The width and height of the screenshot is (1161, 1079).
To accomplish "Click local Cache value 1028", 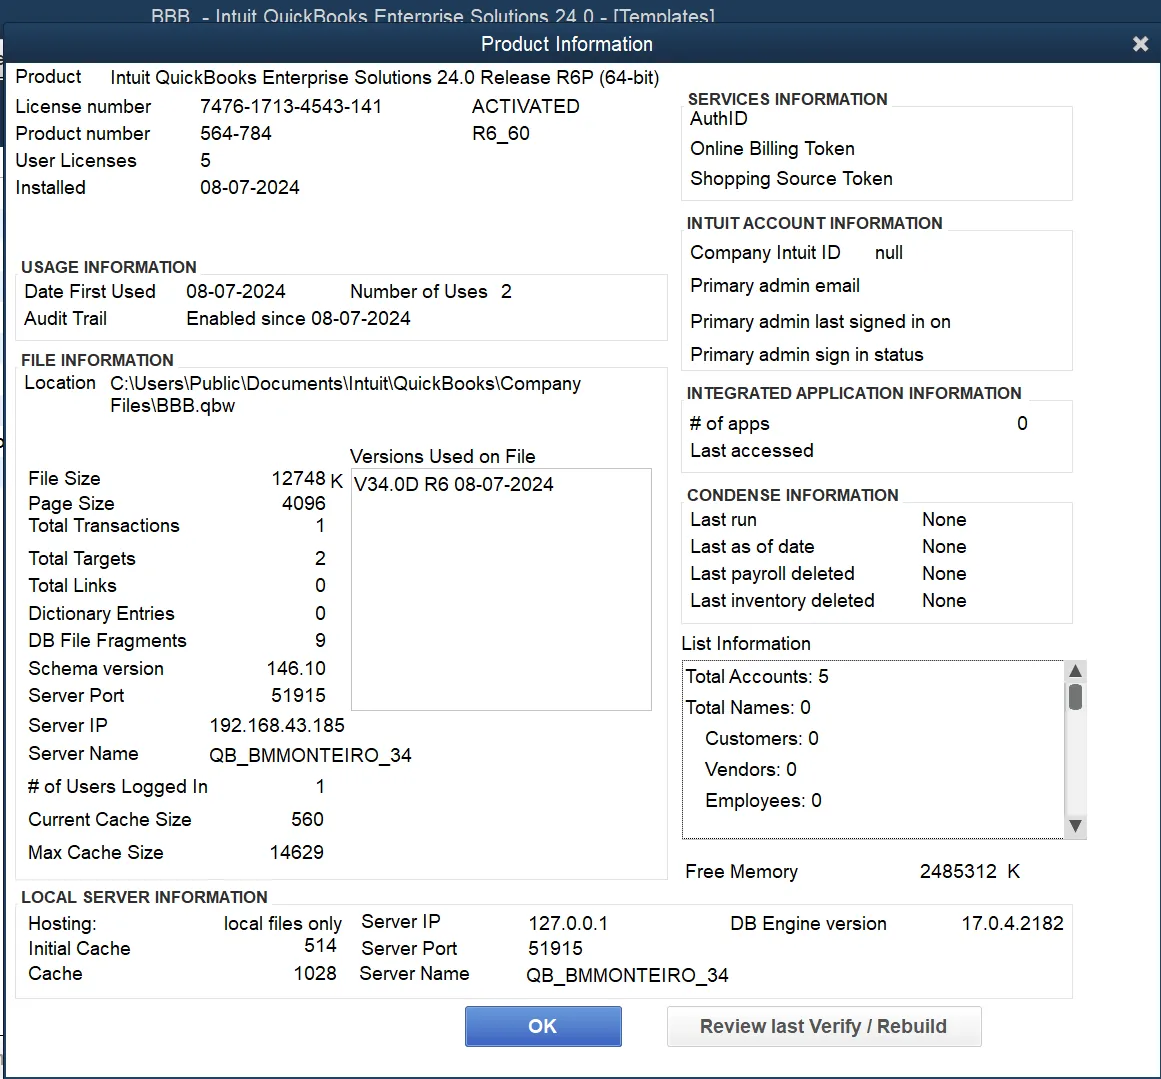I will [x=315, y=974].
